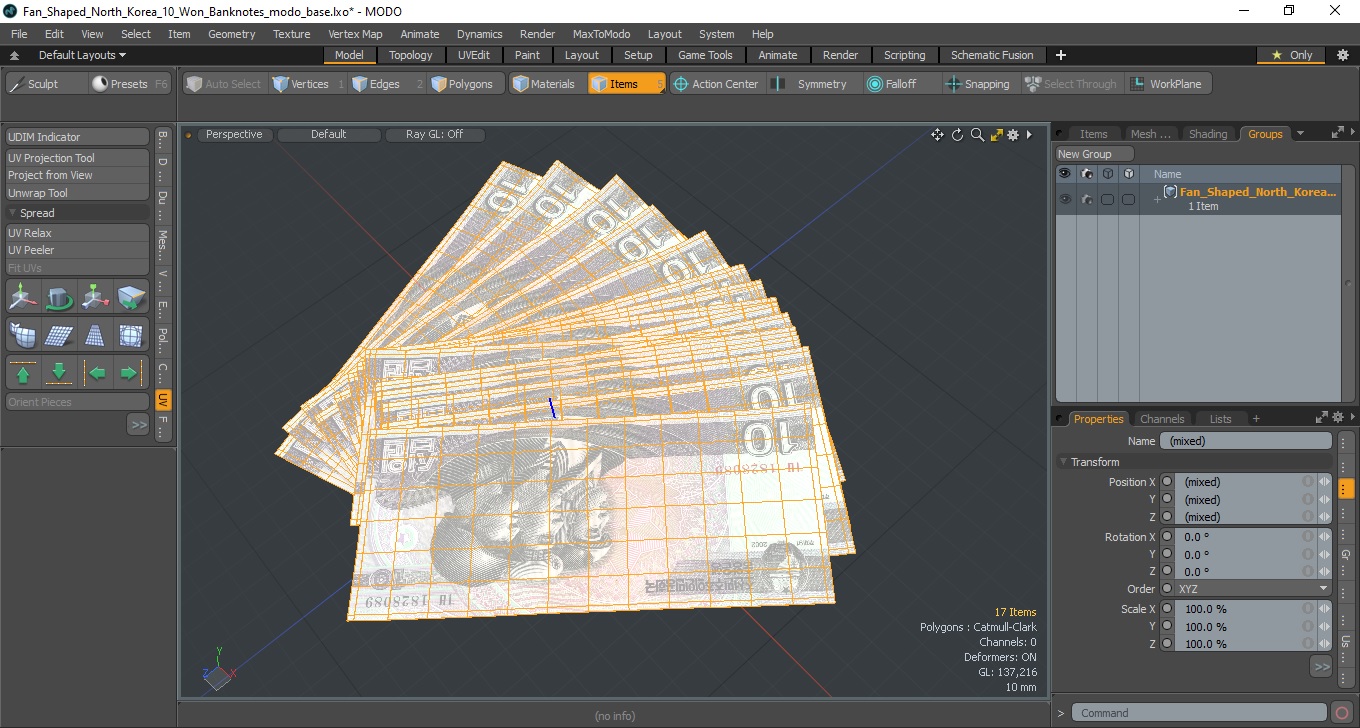Open the Vertex Map menu
The height and width of the screenshot is (728, 1360).
point(355,34)
